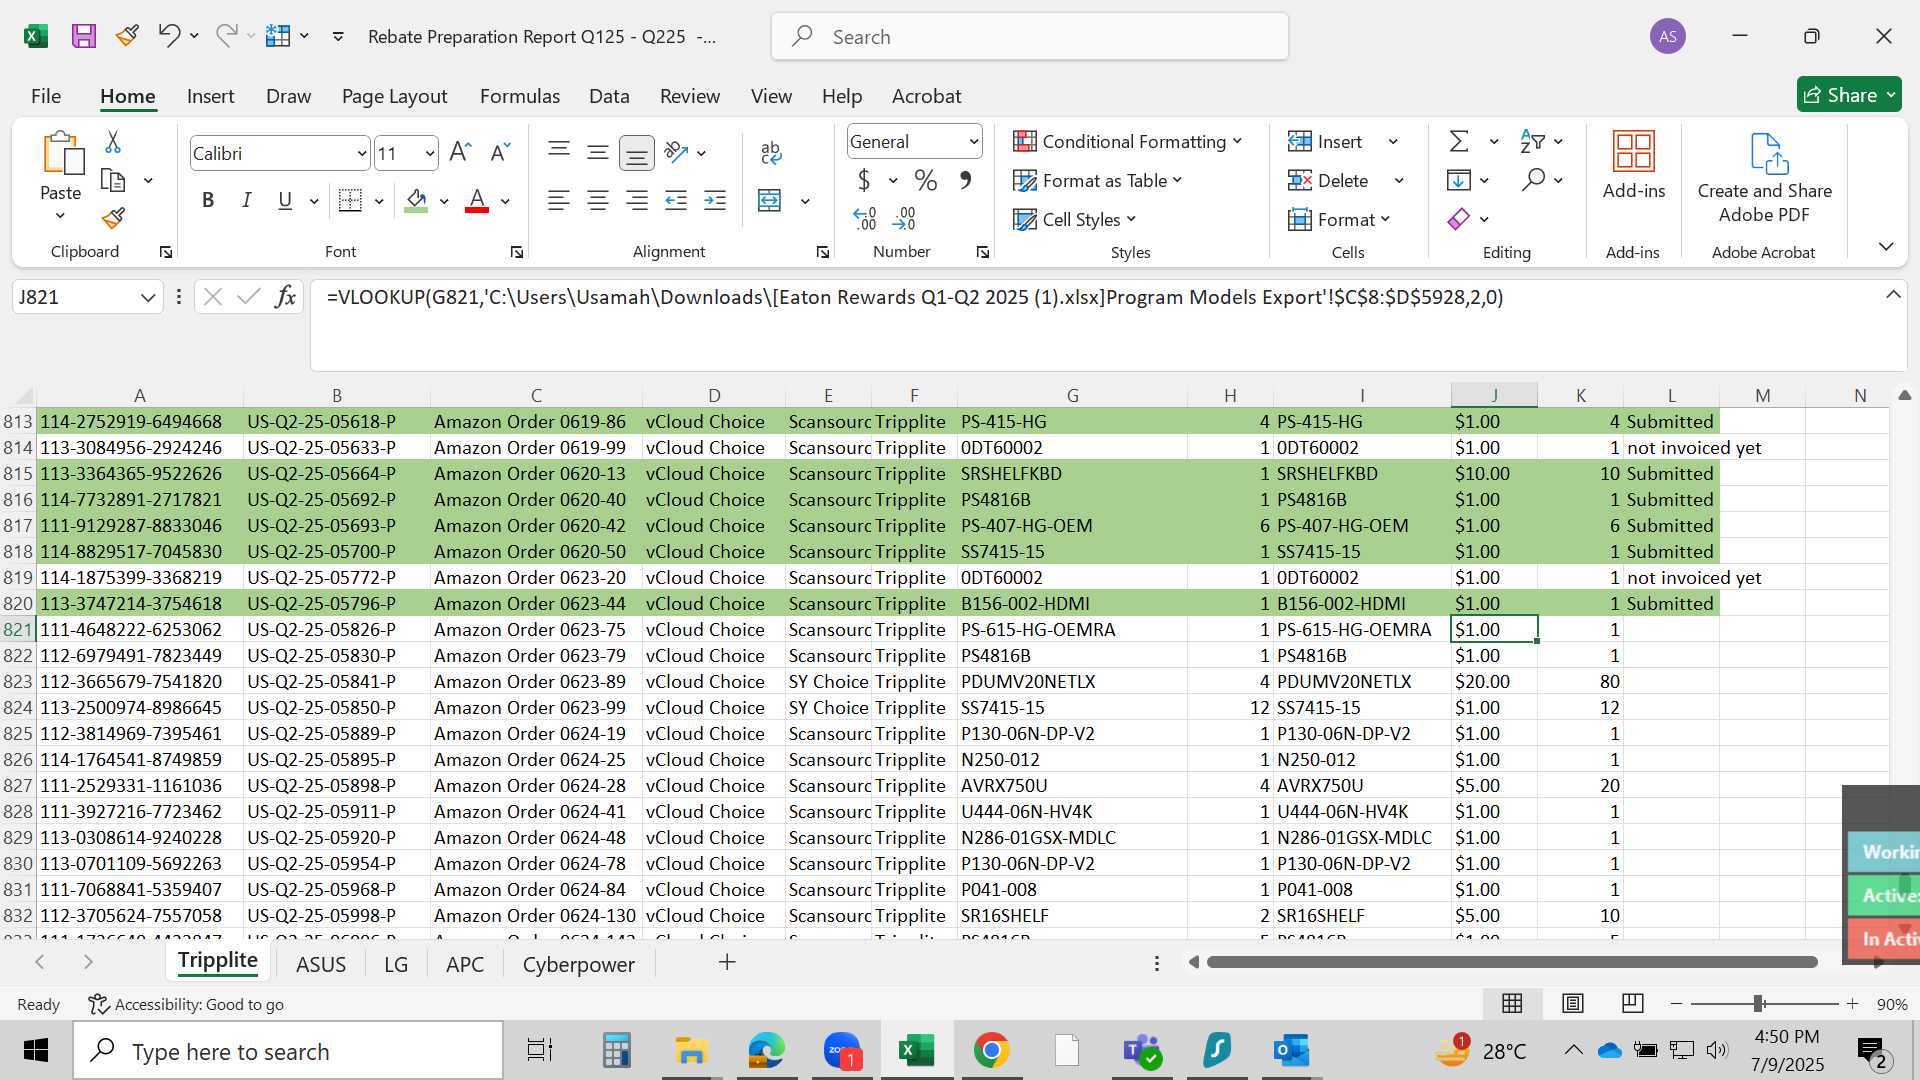
Task: Select cell with PS-615-HG-OEMRA in column G
Action: click(x=1072, y=630)
